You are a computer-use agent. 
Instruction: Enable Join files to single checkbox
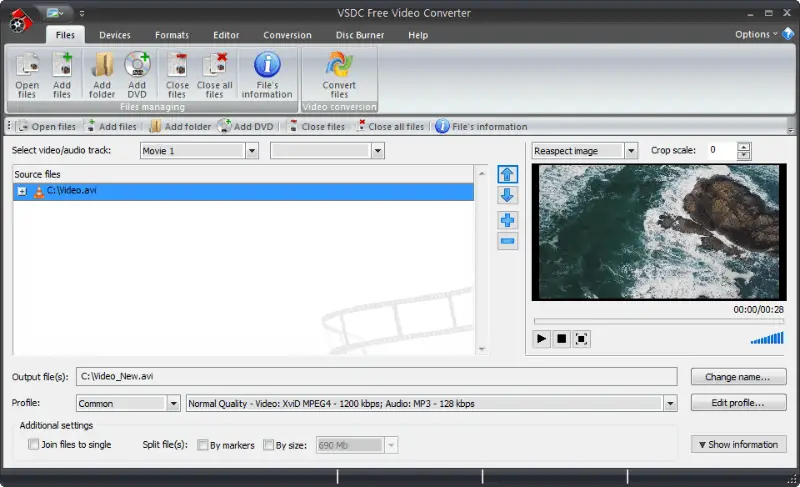34,444
